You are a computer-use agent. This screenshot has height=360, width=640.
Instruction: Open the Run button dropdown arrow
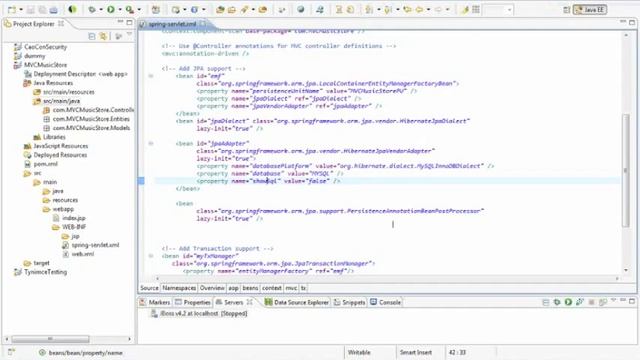pos(120,10)
